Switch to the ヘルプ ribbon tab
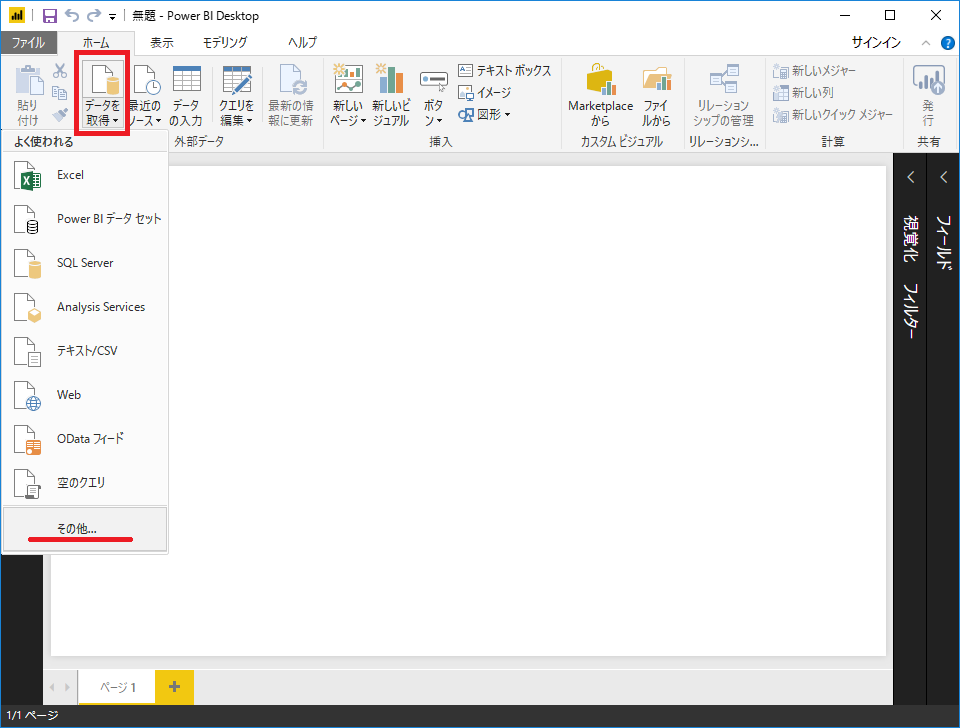This screenshot has width=960, height=728. (x=302, y=42)
